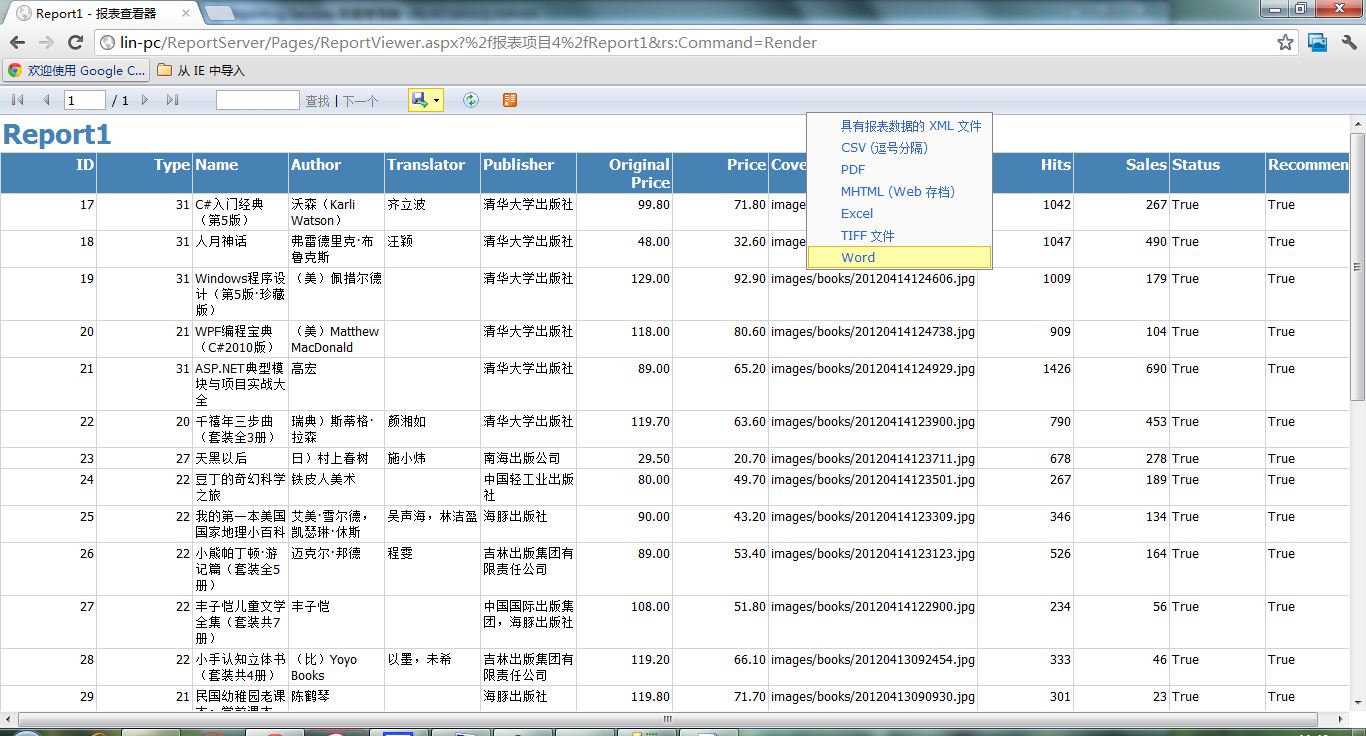Open a new browser tab
The height and width of the screenshot is (736, 1366).
220,14
